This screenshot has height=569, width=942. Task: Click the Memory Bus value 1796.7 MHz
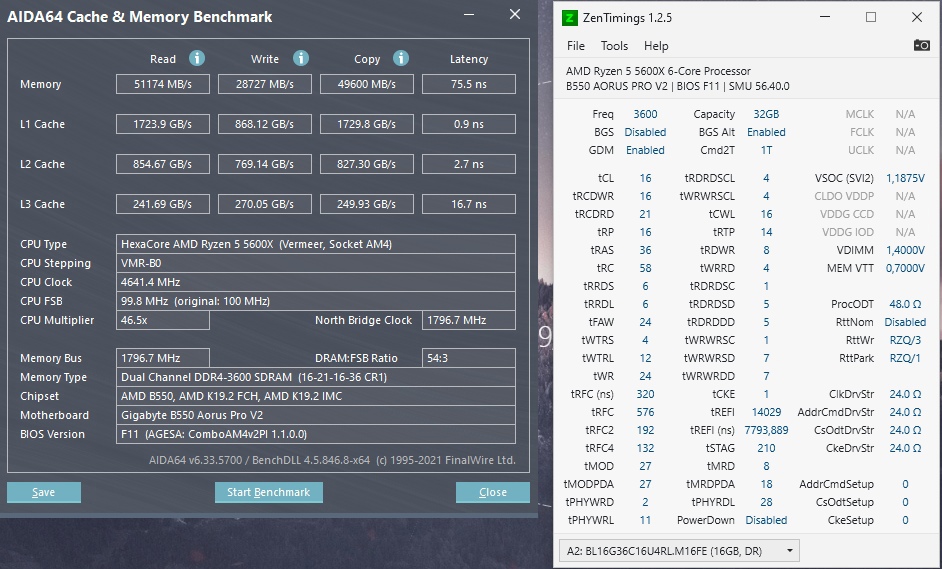click(163, 358)
